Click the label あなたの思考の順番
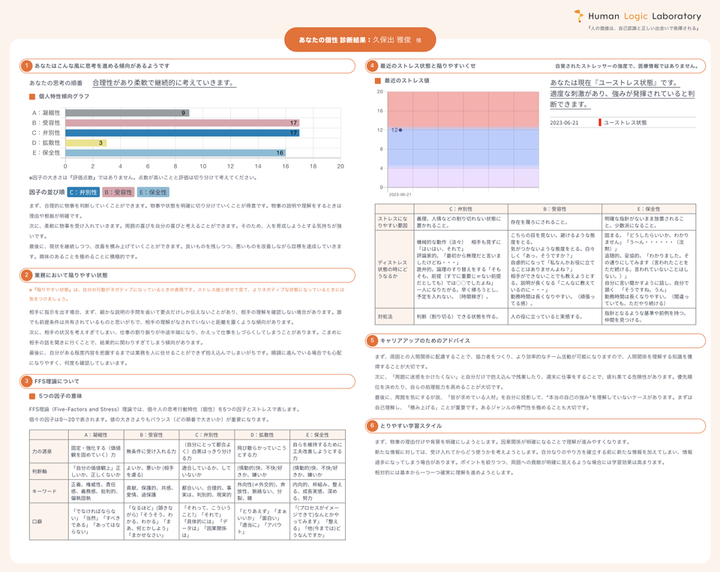This screenshot has height=572, width=720. [56, 83]
